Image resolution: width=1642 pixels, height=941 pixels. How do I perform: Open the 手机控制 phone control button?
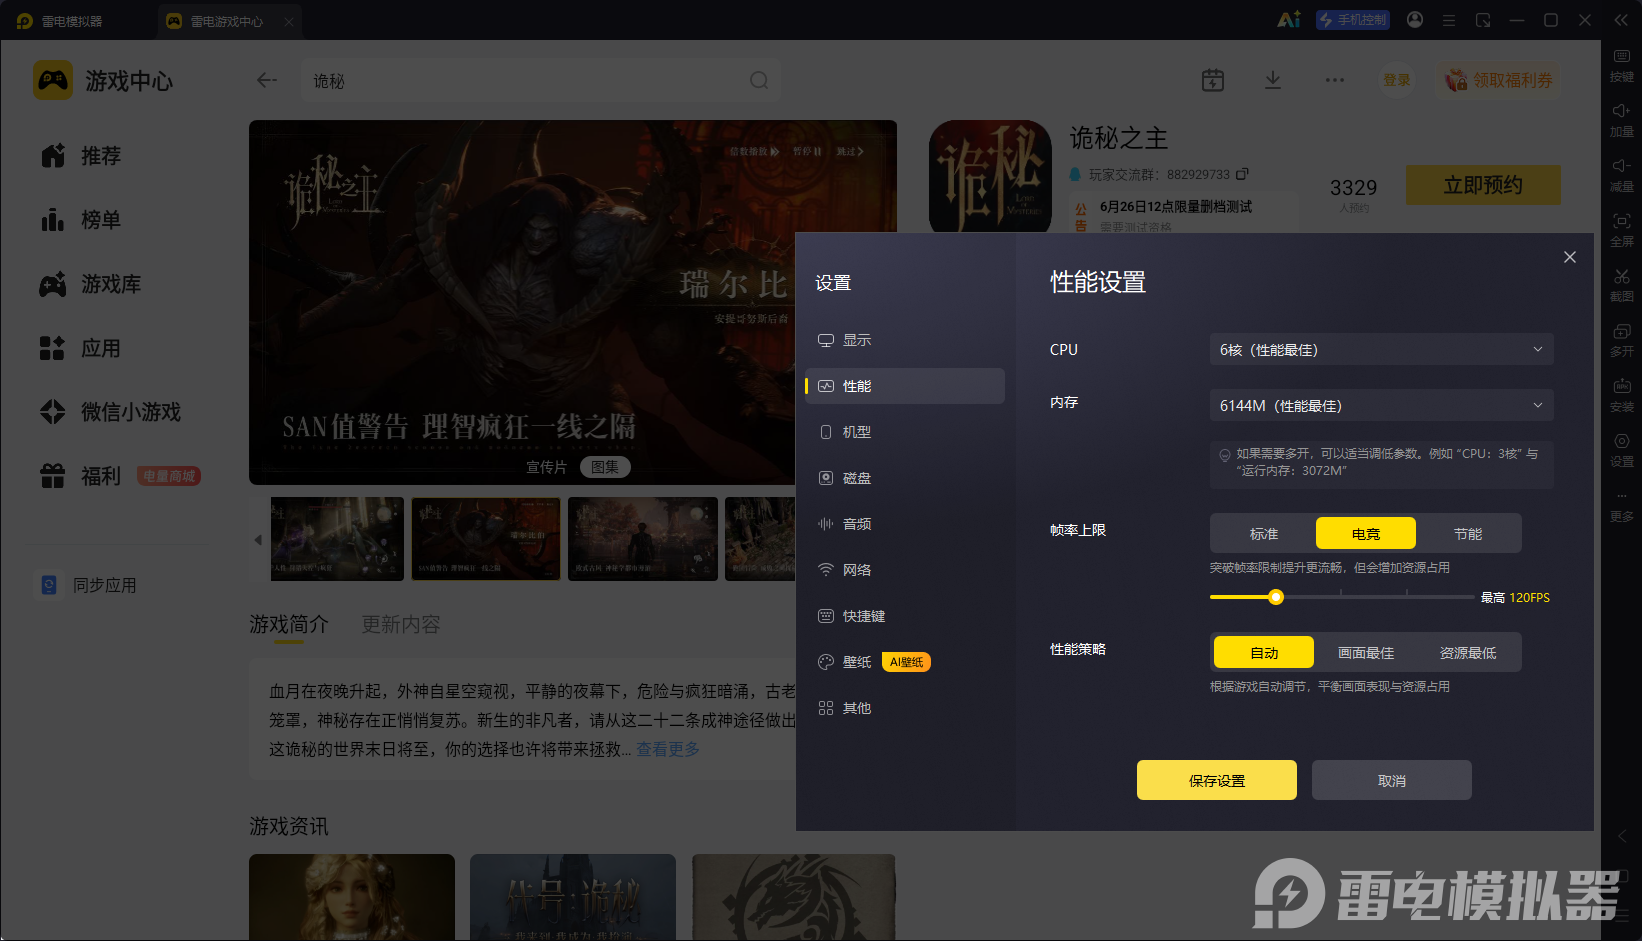pos(1353,20)
